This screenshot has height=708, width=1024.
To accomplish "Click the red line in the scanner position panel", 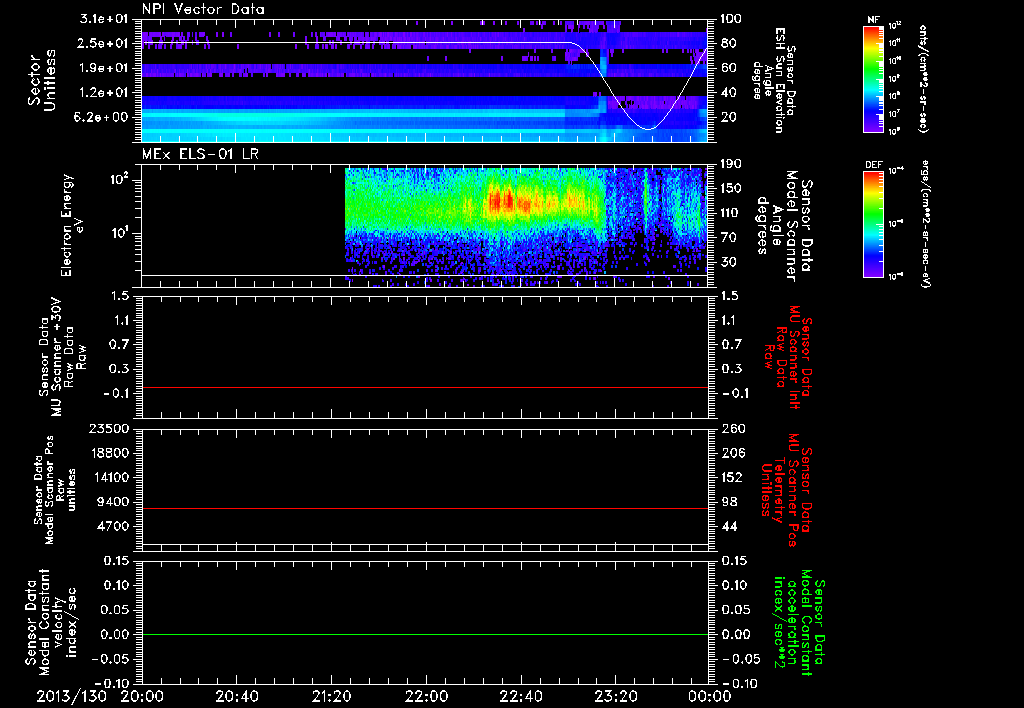I will point(425,509).
